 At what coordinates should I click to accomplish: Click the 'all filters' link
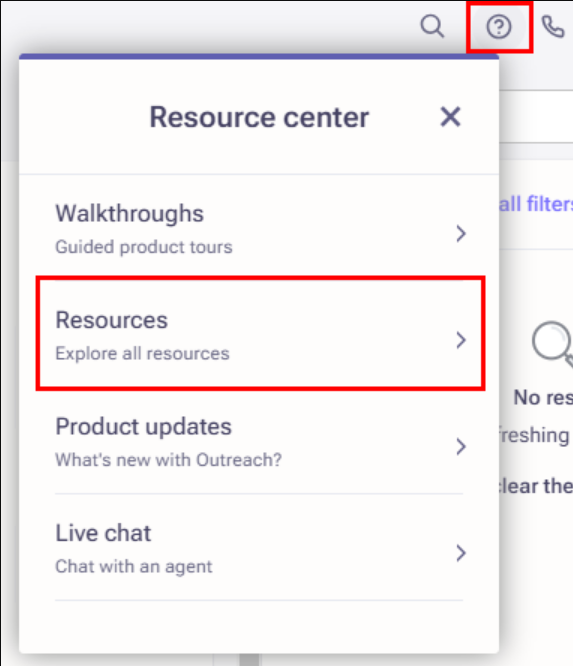point(536,204)
